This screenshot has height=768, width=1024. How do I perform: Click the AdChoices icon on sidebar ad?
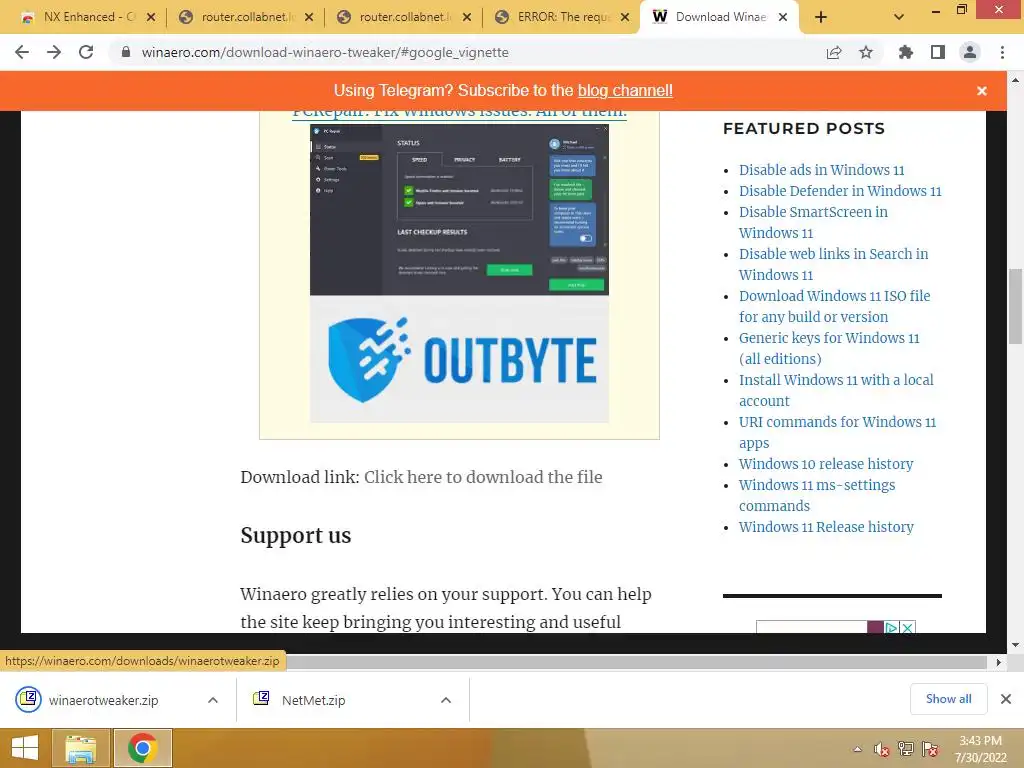891,628
